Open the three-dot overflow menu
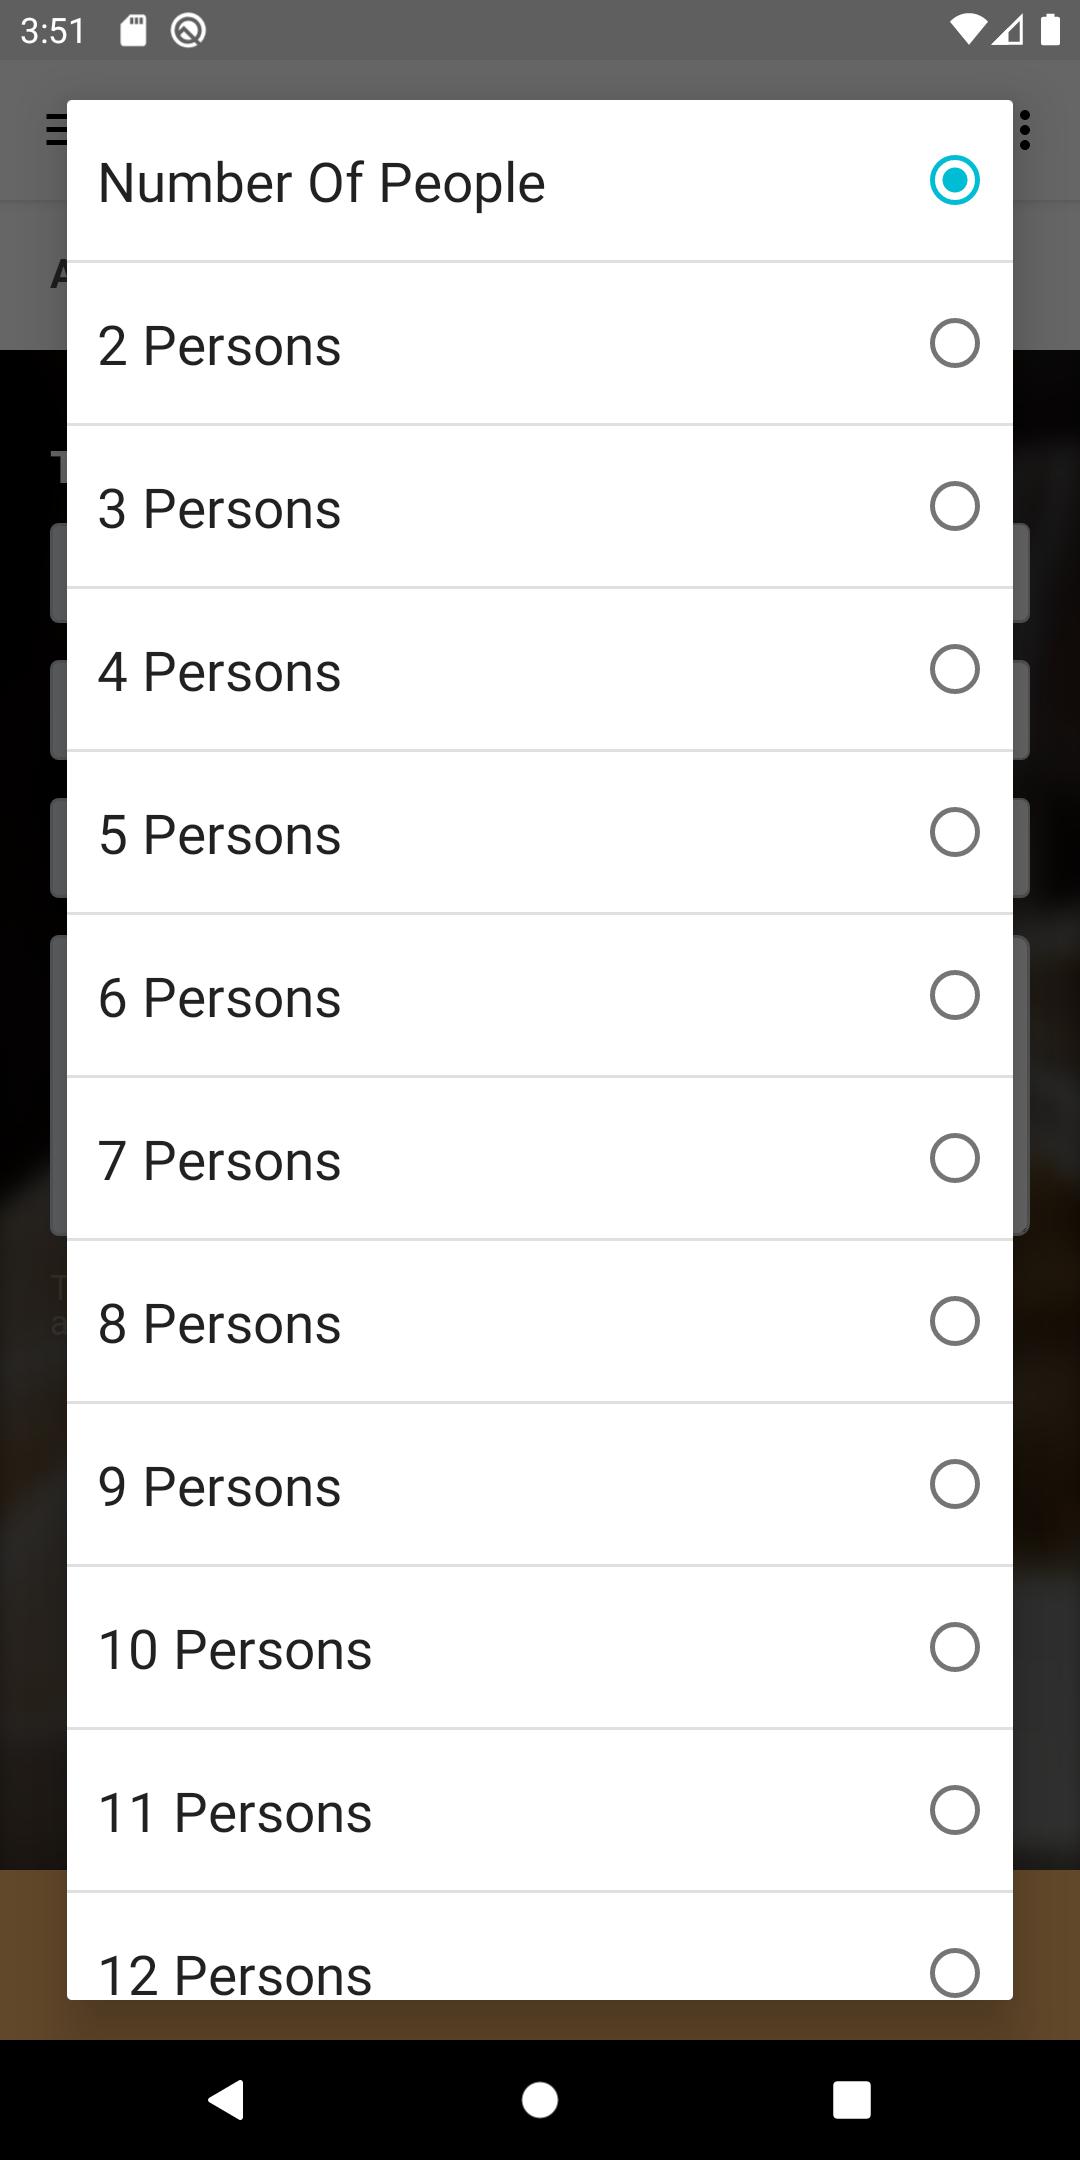Image resolution: width=1080 pixels, height=2160 pixels. [1025, 130]
